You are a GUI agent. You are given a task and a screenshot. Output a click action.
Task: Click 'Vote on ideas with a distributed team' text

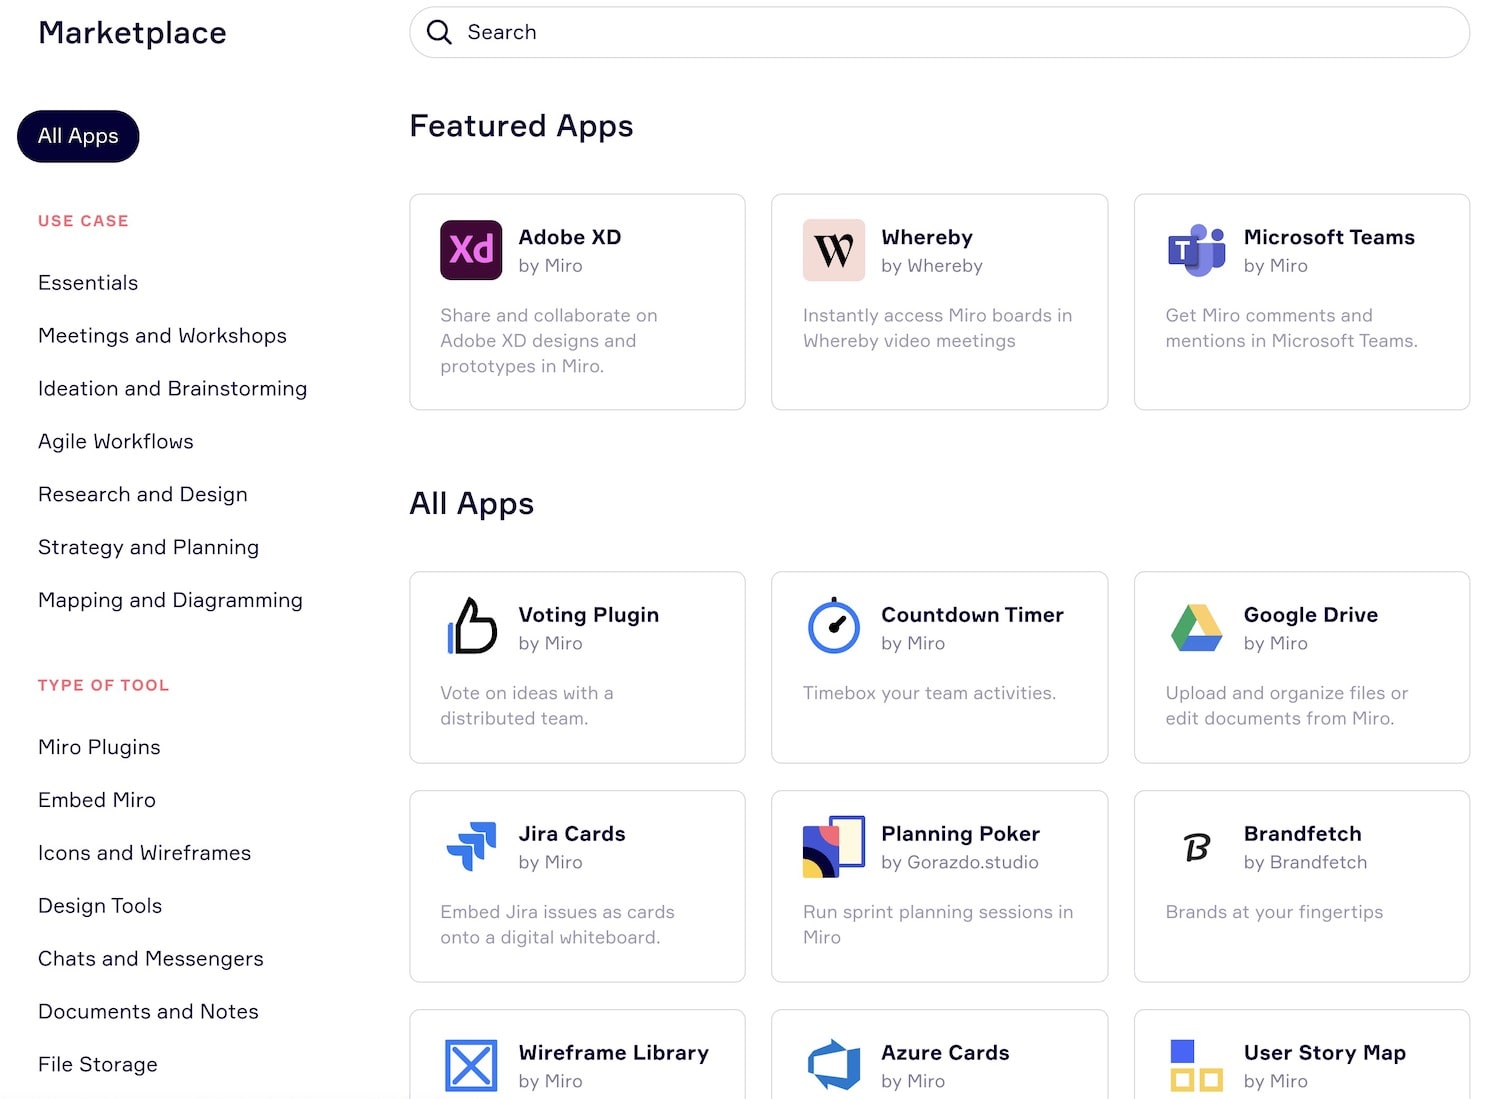(527, 706)
